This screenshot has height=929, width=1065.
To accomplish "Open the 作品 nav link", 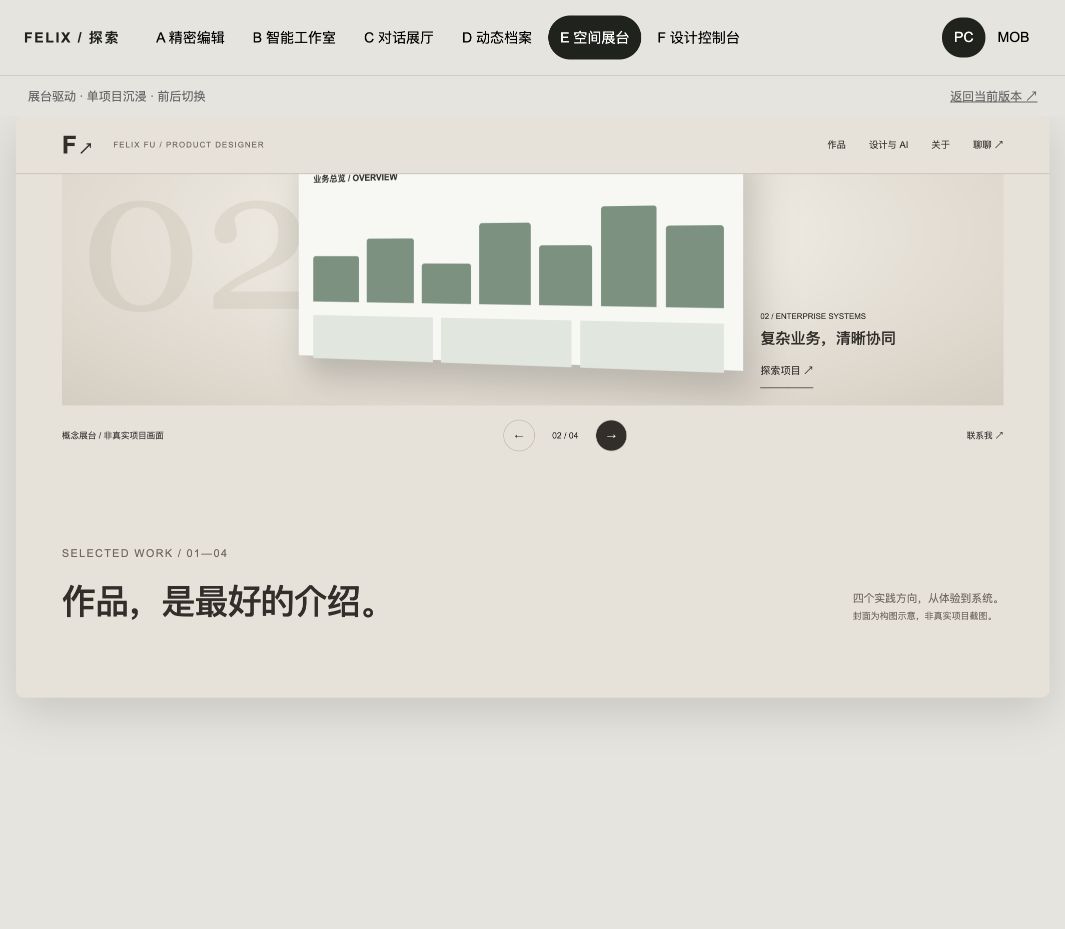I will [x=836, y=145].
